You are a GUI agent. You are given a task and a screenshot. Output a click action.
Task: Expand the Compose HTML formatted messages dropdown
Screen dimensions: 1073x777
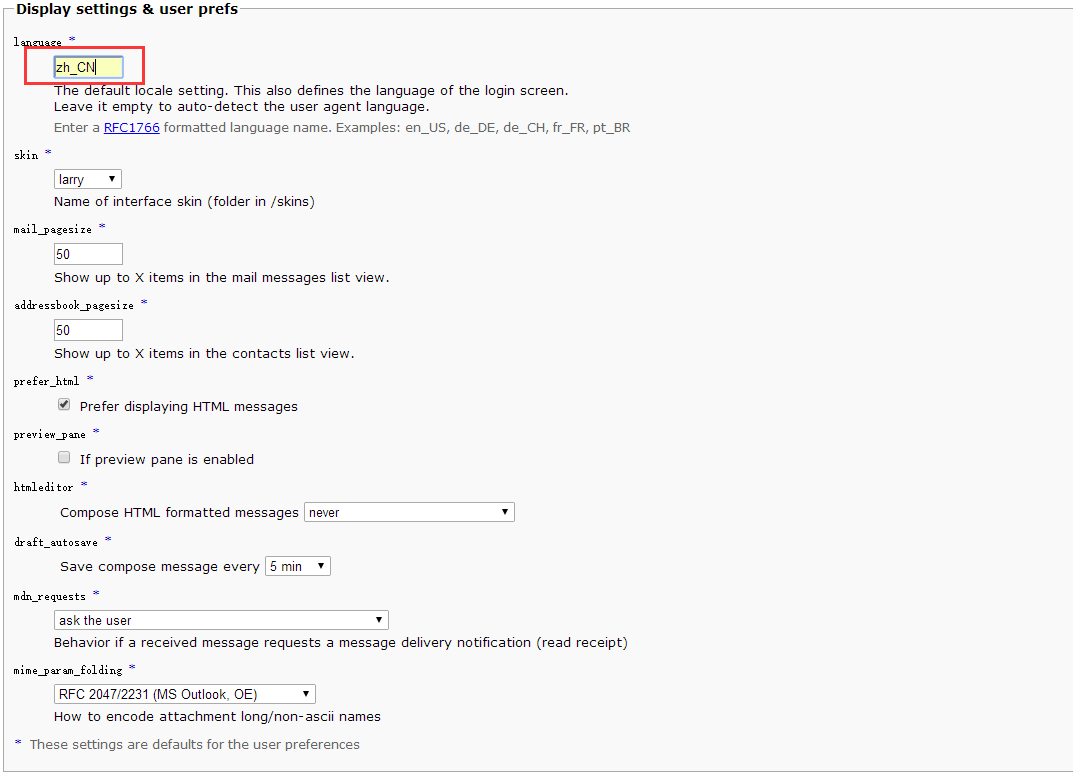click(x=409, y=512)
